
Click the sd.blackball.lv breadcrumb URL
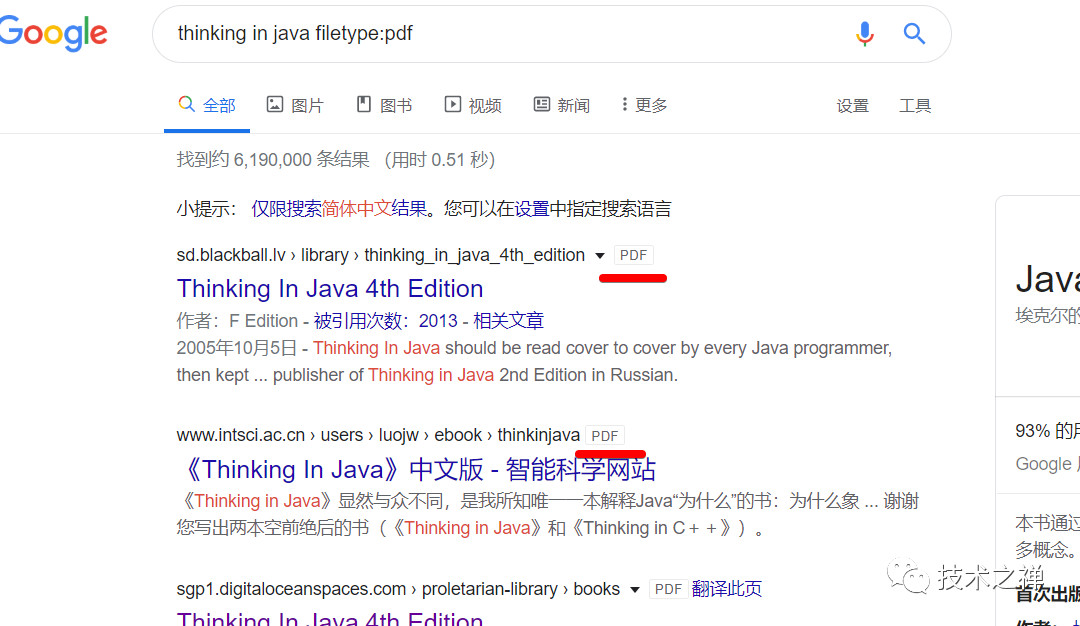point(380,255)
